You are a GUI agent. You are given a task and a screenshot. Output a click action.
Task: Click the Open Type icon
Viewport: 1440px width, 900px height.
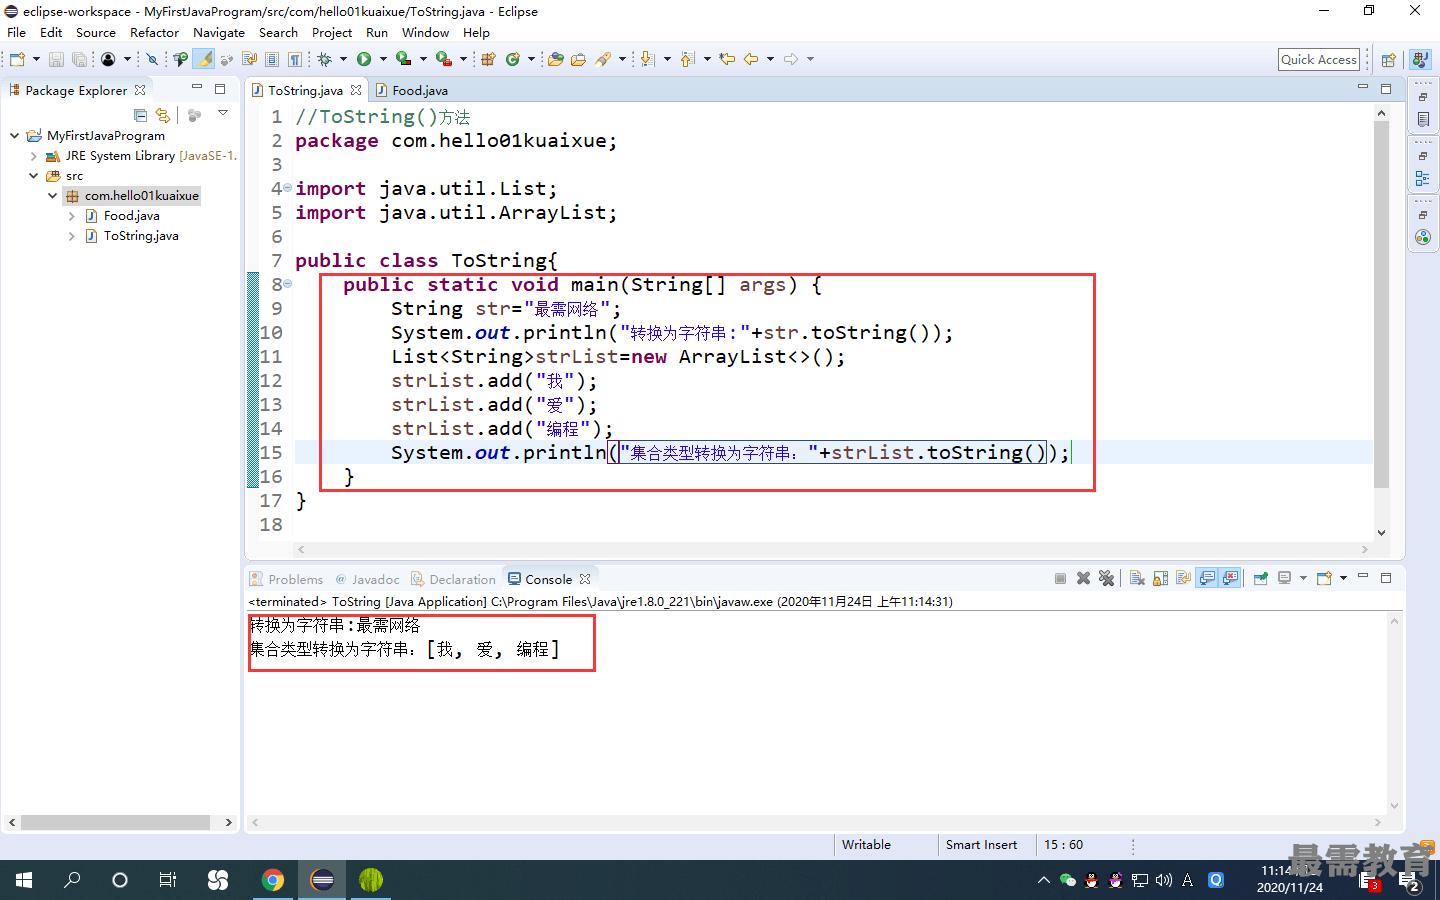(x=555, y=59)
